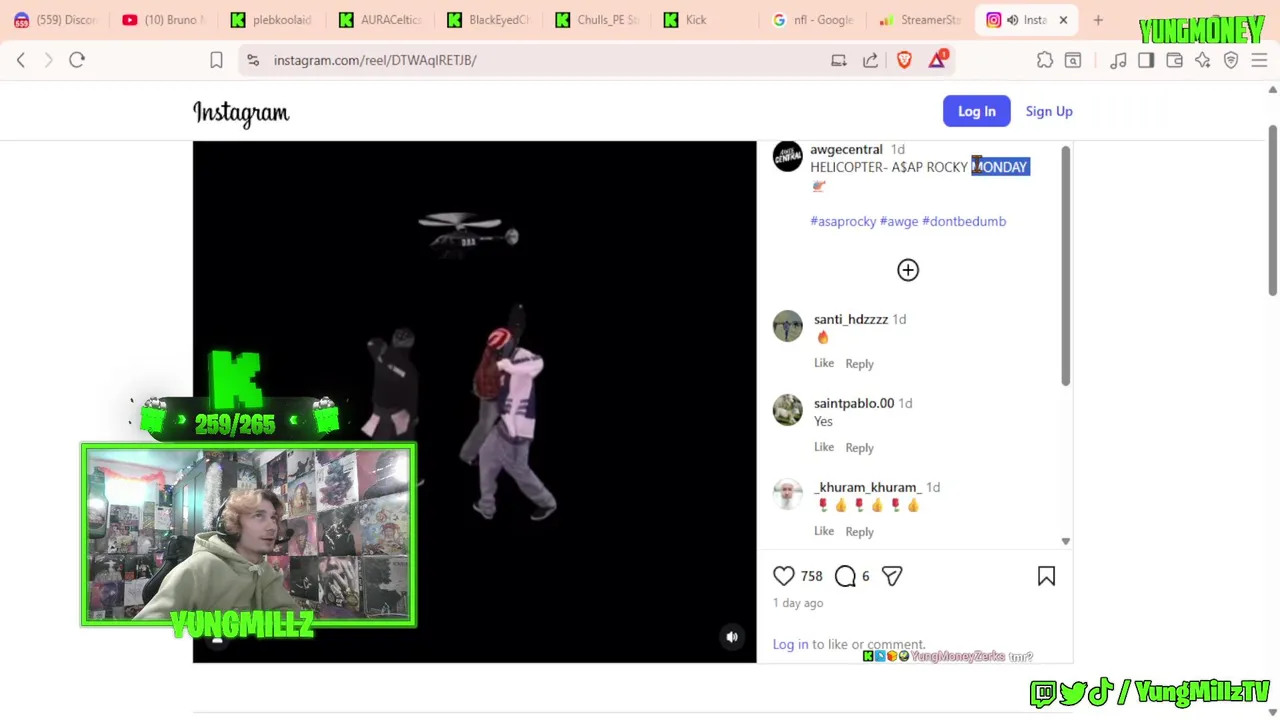Click the Log In button
The width and height of the screenshot is (1280, 720).
(976, 111)
